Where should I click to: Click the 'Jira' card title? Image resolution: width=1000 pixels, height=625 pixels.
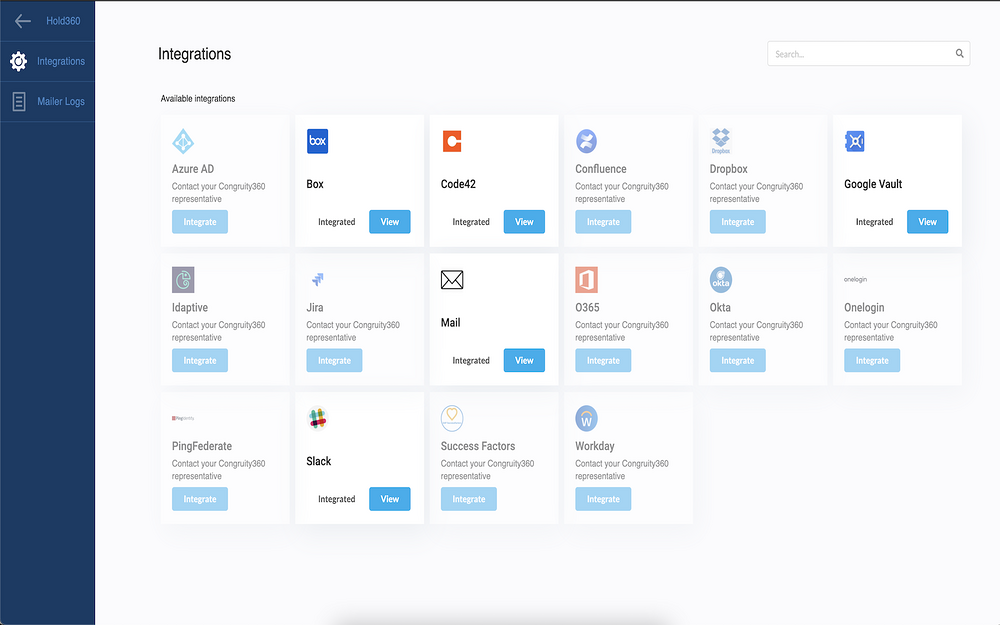pos(314,307)
